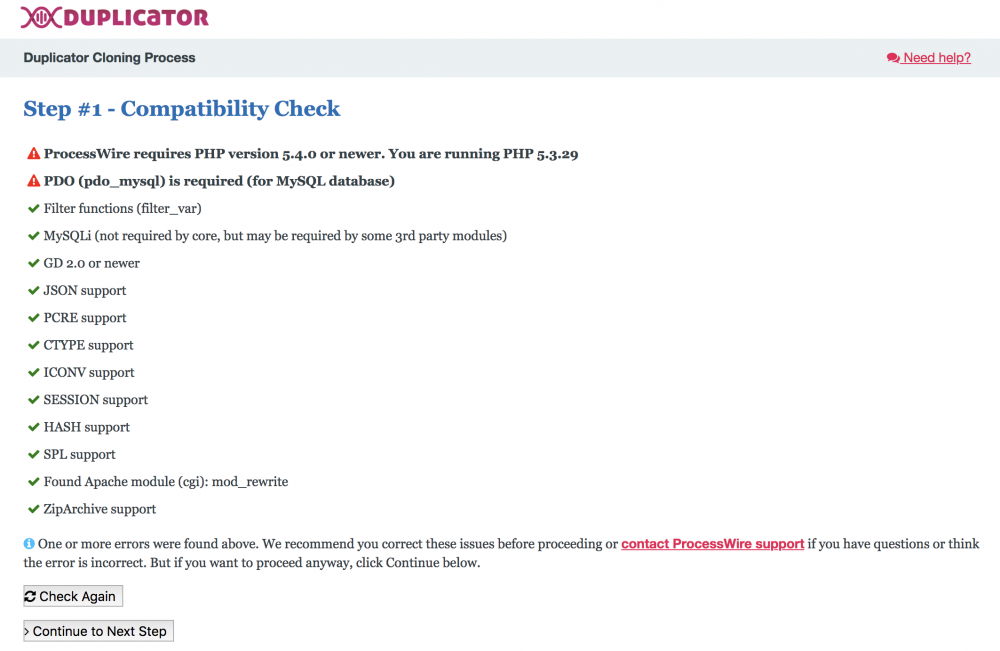This screenshot has height=651, width=1000.
Task: Click the warning triangle next to PDO requirement
Action: (33, 181)
